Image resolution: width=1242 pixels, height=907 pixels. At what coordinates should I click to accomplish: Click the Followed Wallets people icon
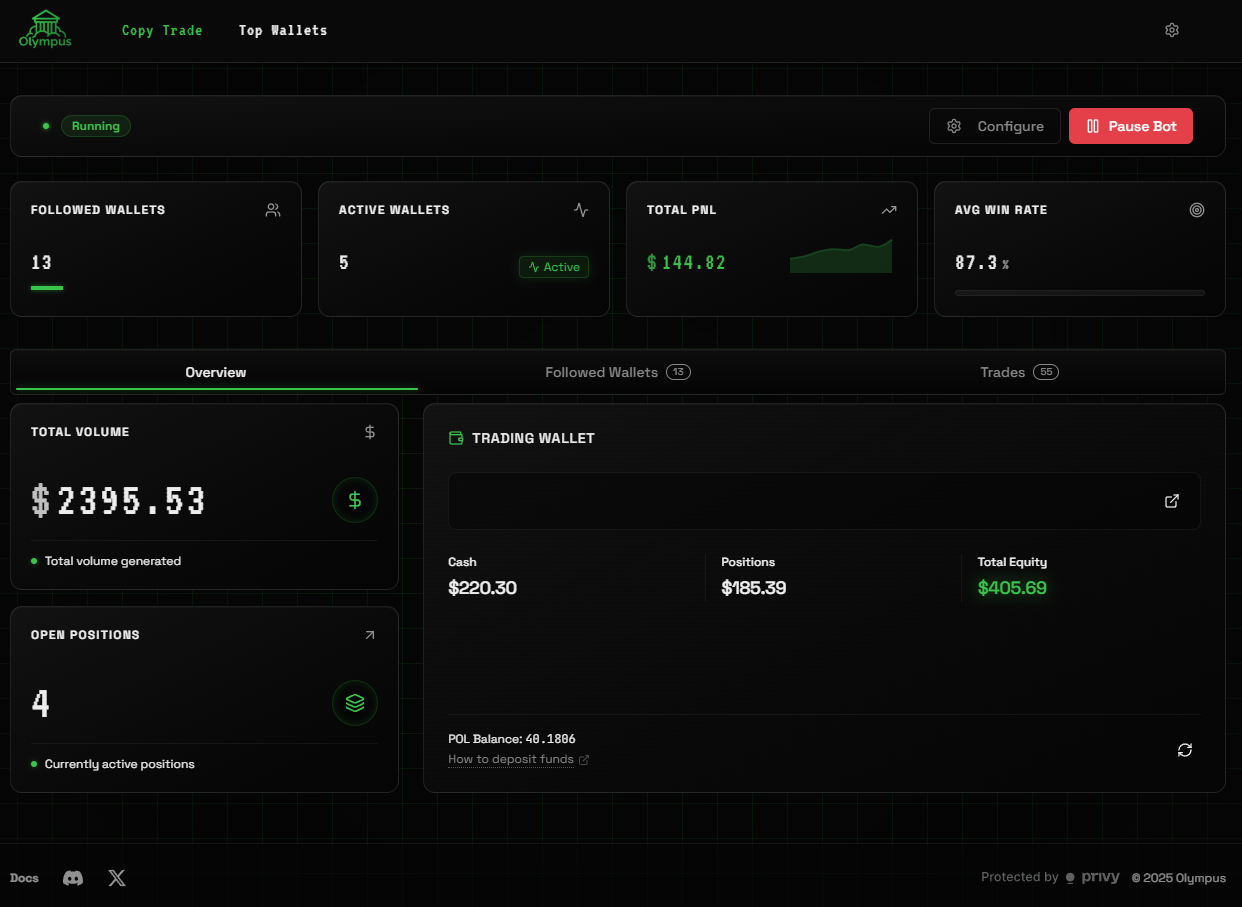click(273, 210)
